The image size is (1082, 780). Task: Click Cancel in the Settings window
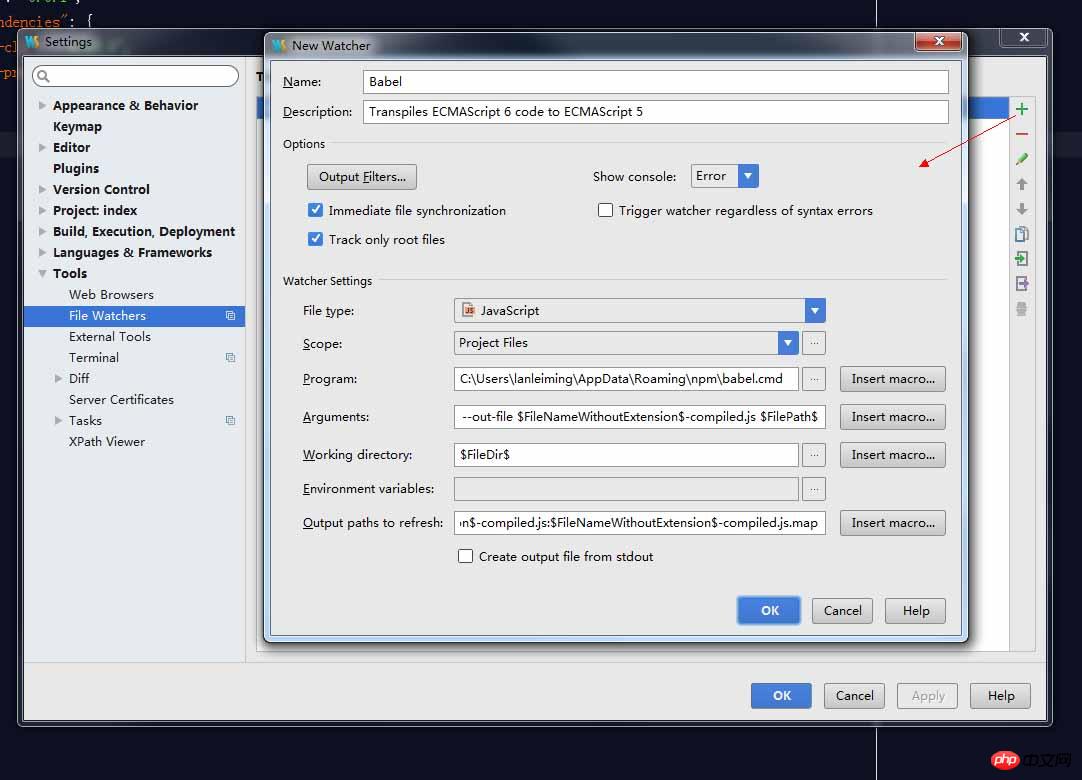coord(854,696)
